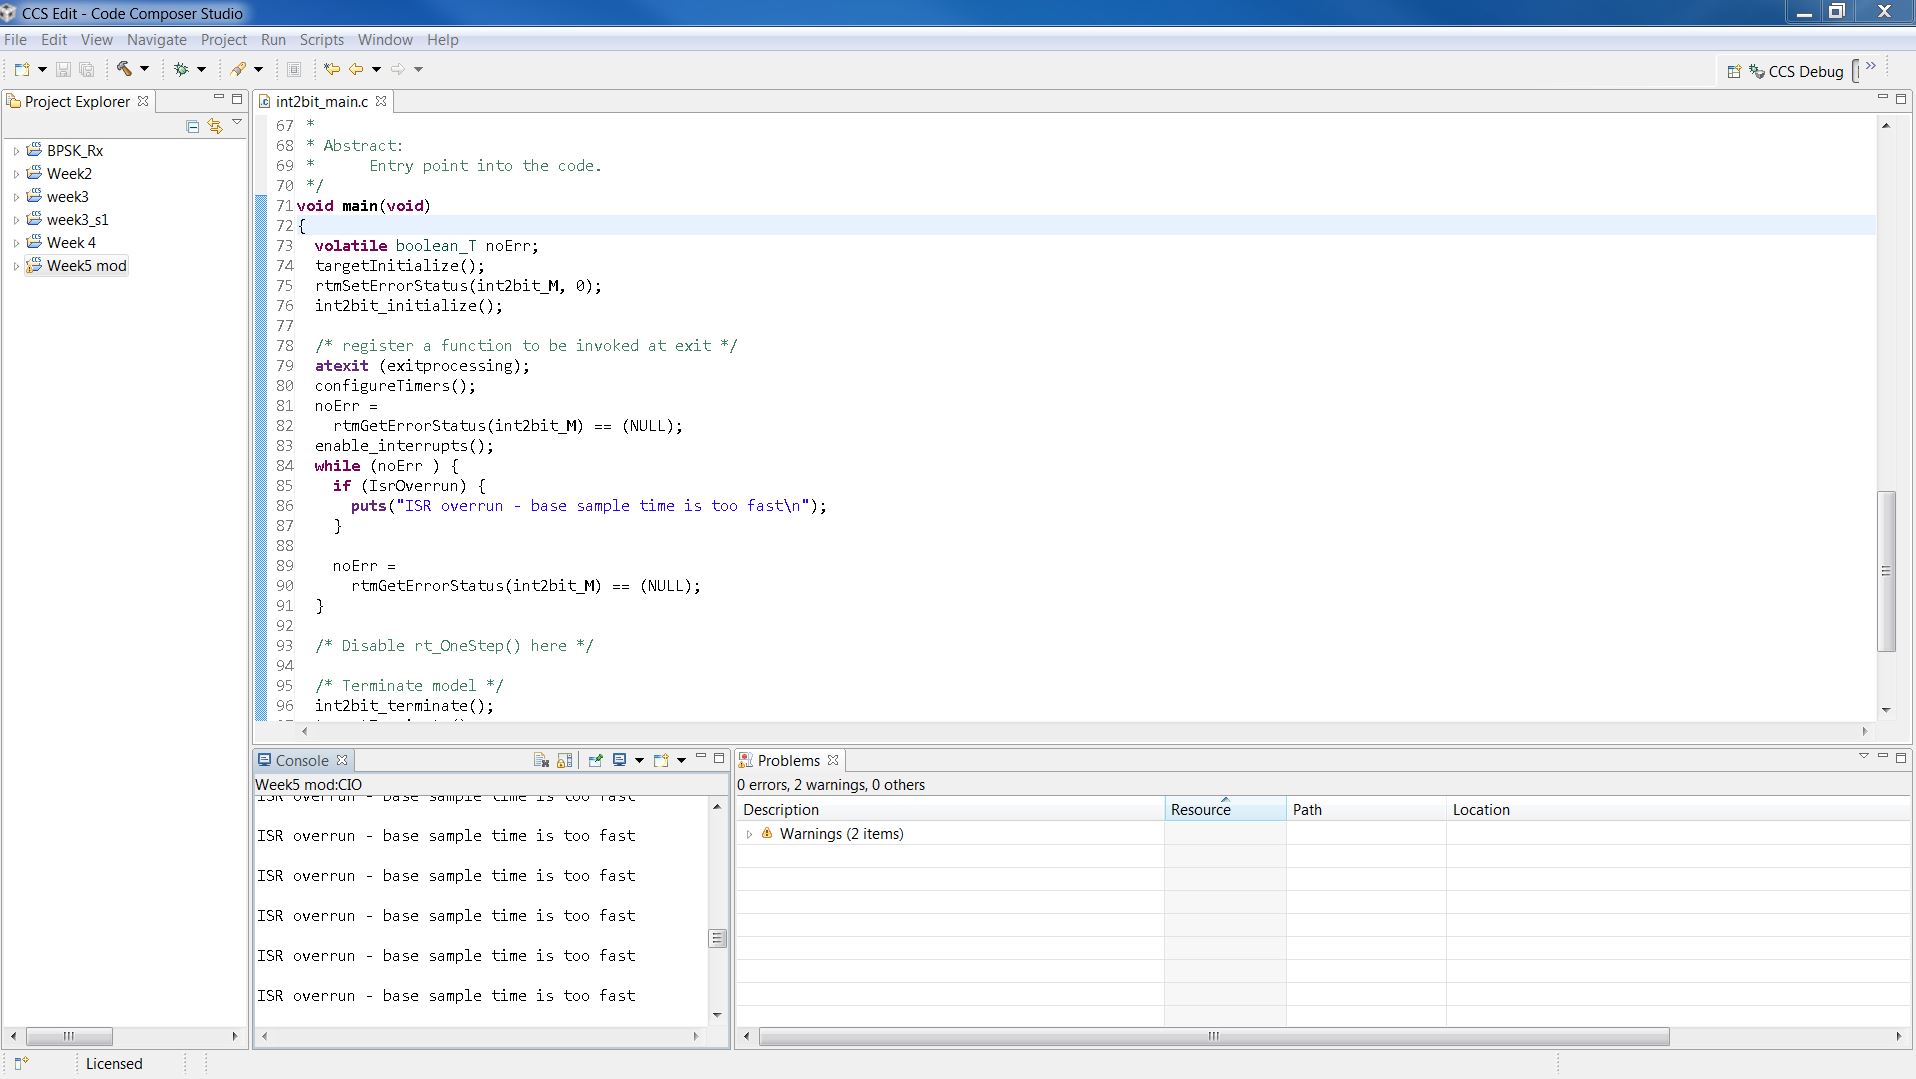
Task: Click the hammer Build icon
Action: click(x=124, y=69)
